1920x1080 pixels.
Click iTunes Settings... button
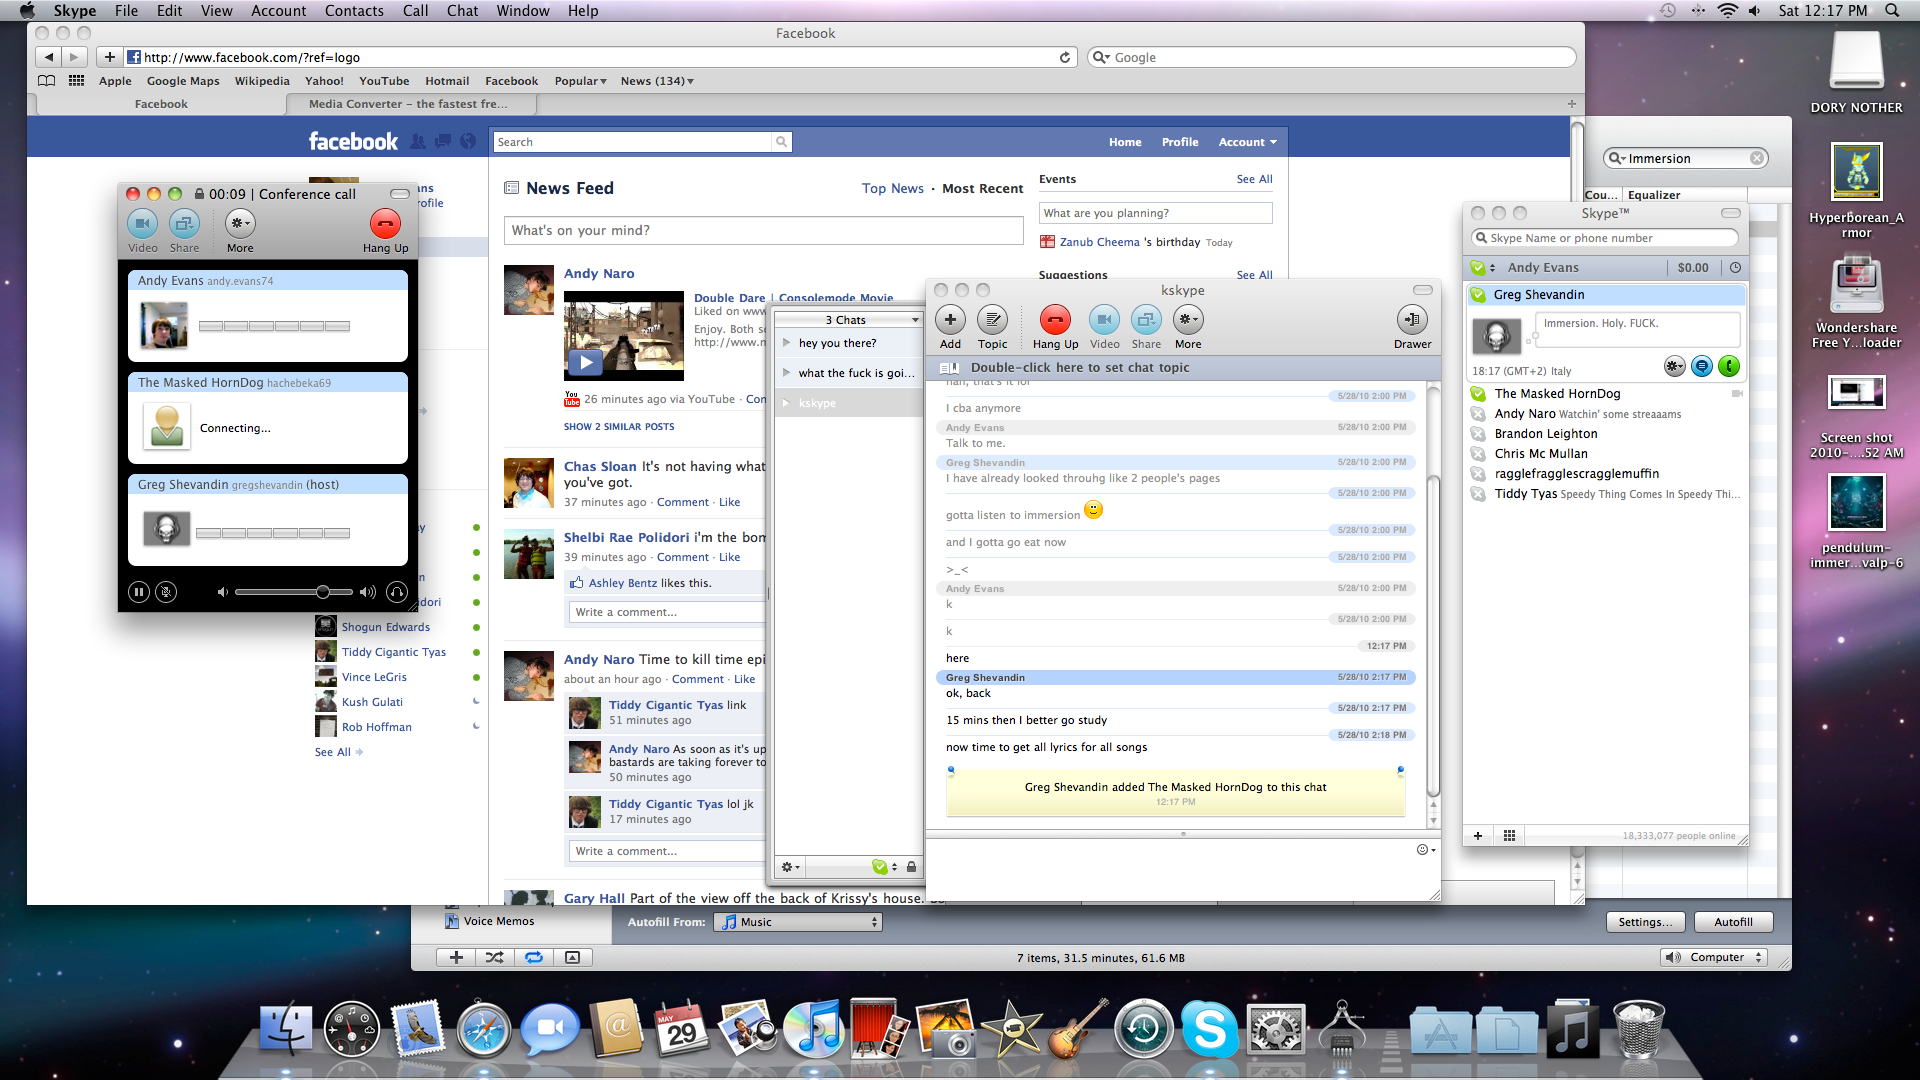[x=1645, y=923]
